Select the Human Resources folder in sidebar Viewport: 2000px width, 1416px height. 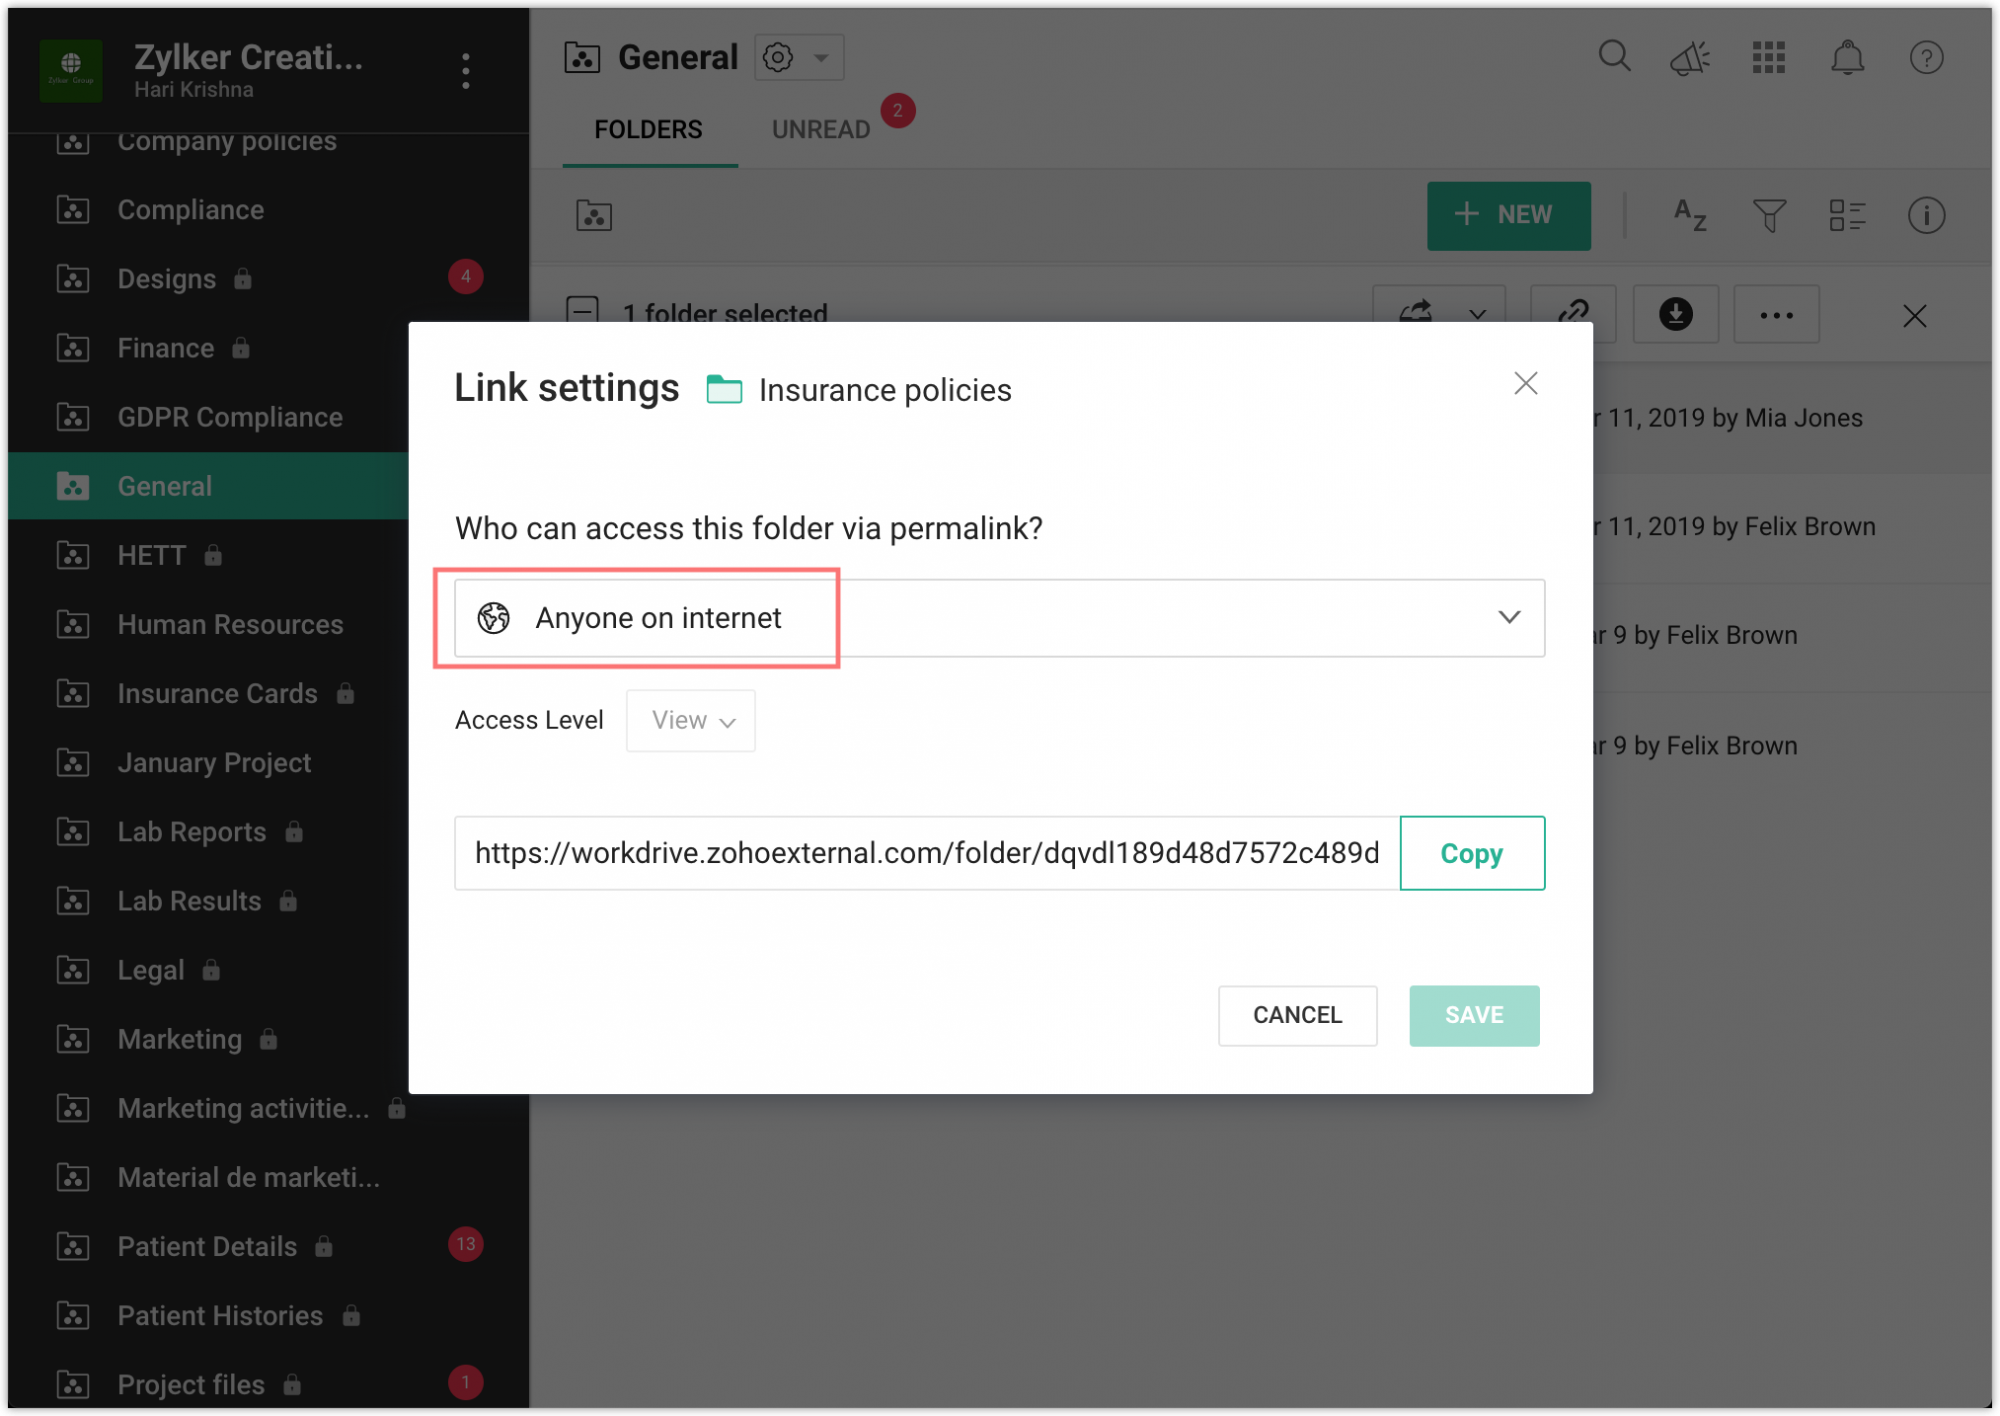point(230,624)
